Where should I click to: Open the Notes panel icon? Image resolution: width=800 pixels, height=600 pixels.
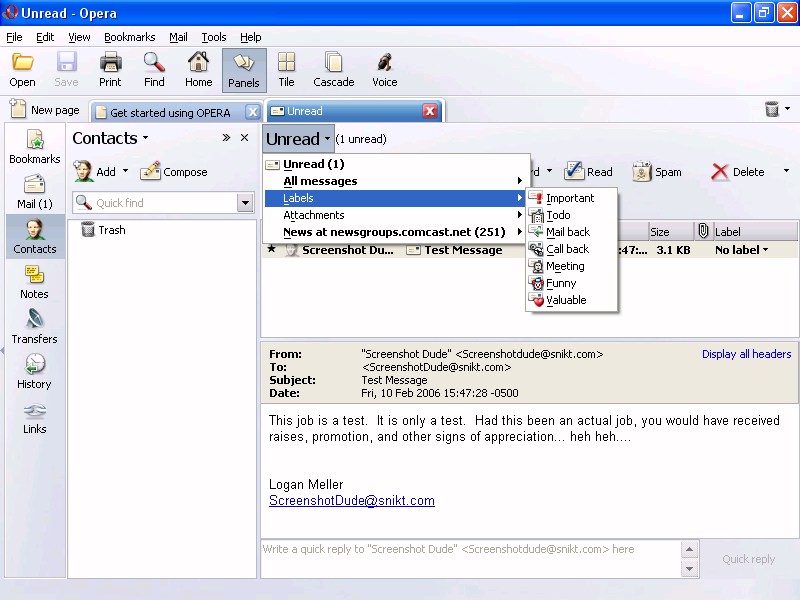pyautogui.click(x=34, y=282)
